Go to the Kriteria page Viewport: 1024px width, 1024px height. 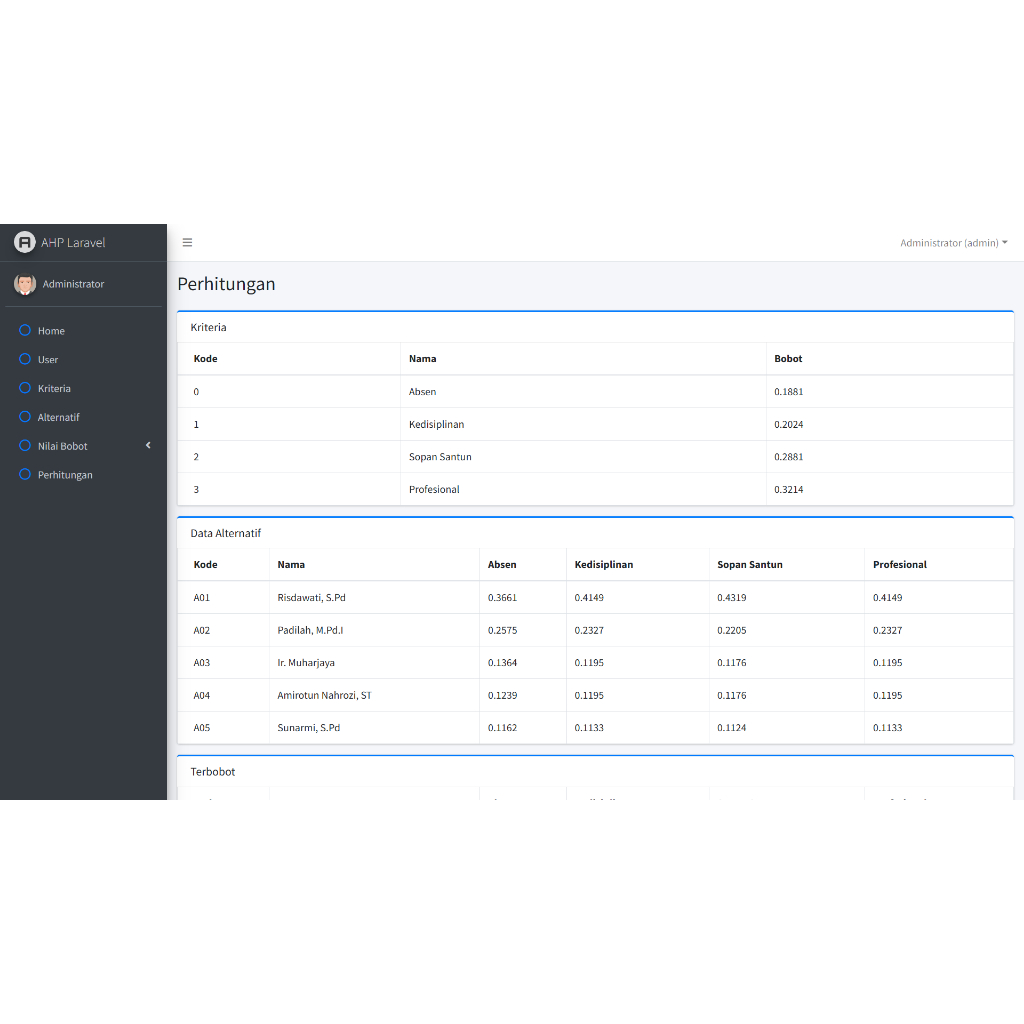pyautogui.click(x=55, y=389)
